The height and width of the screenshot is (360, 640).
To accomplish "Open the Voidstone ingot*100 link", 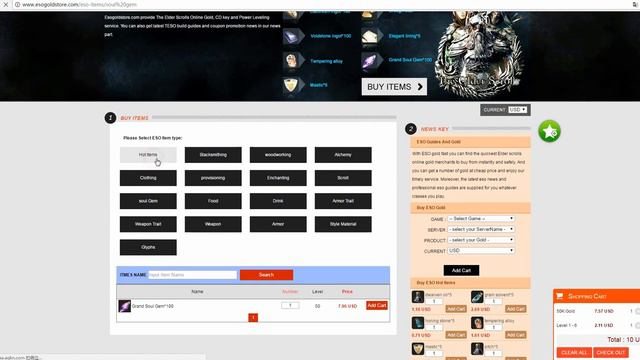I will click(331, 36).
